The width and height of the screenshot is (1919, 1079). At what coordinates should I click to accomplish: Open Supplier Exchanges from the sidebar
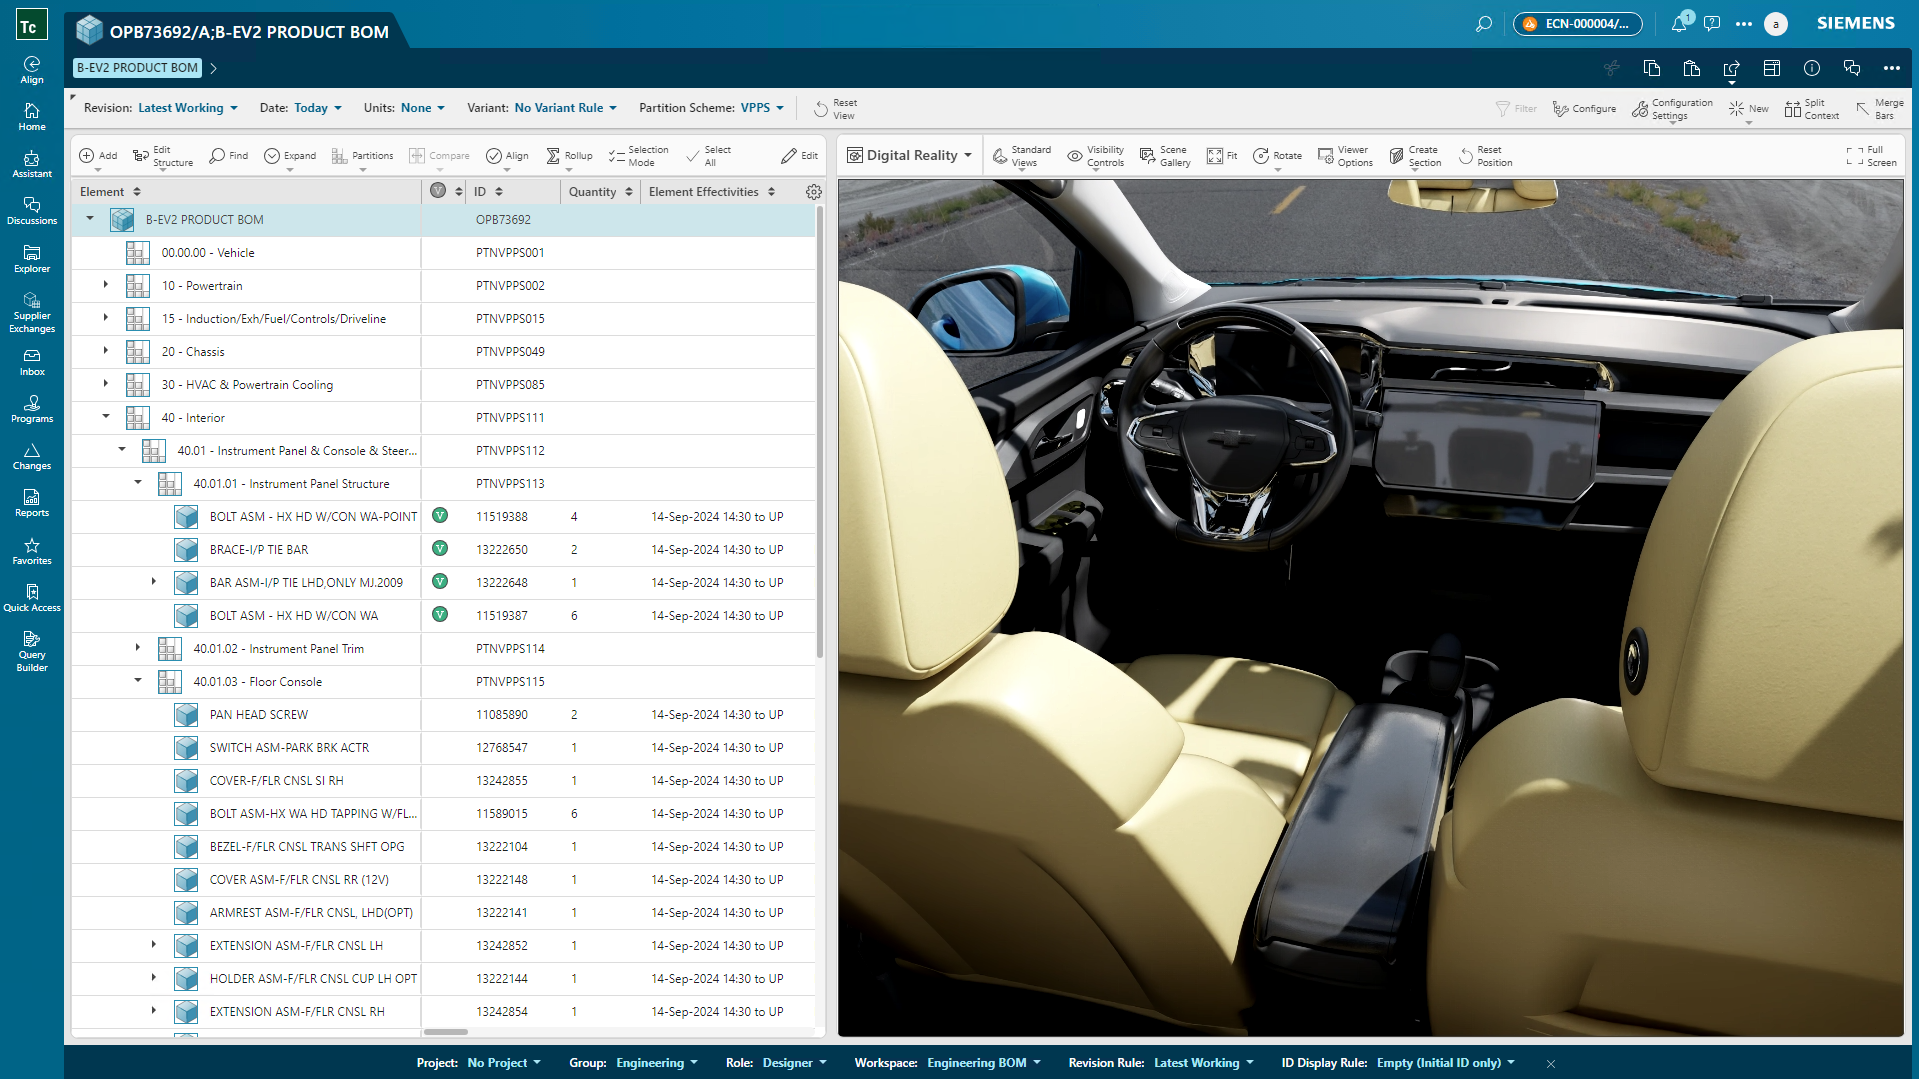coord(32,312)
